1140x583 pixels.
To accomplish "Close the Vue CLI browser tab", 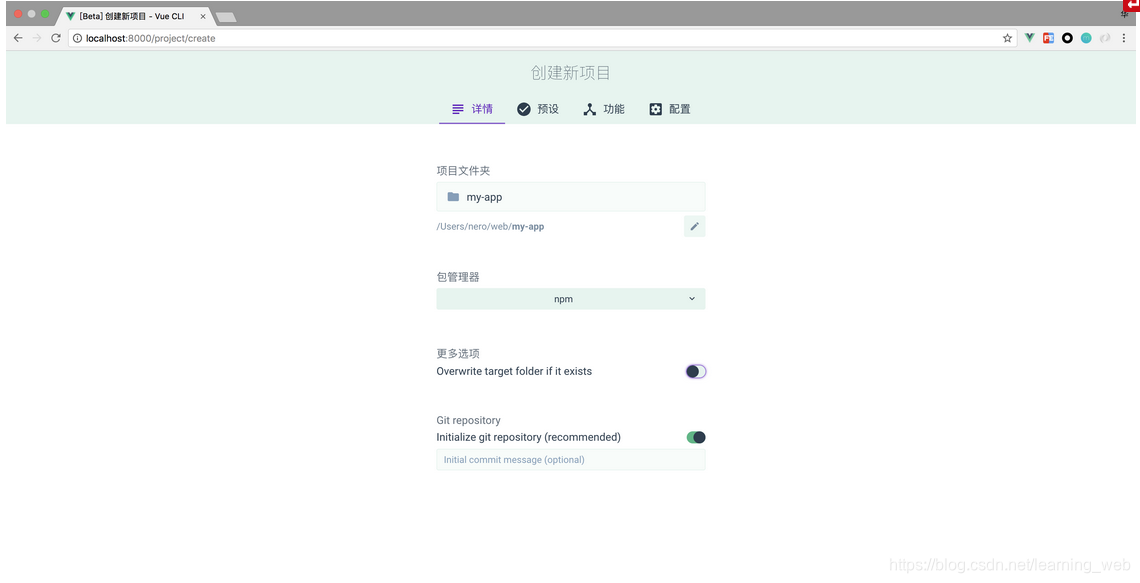I will [203, 16].
